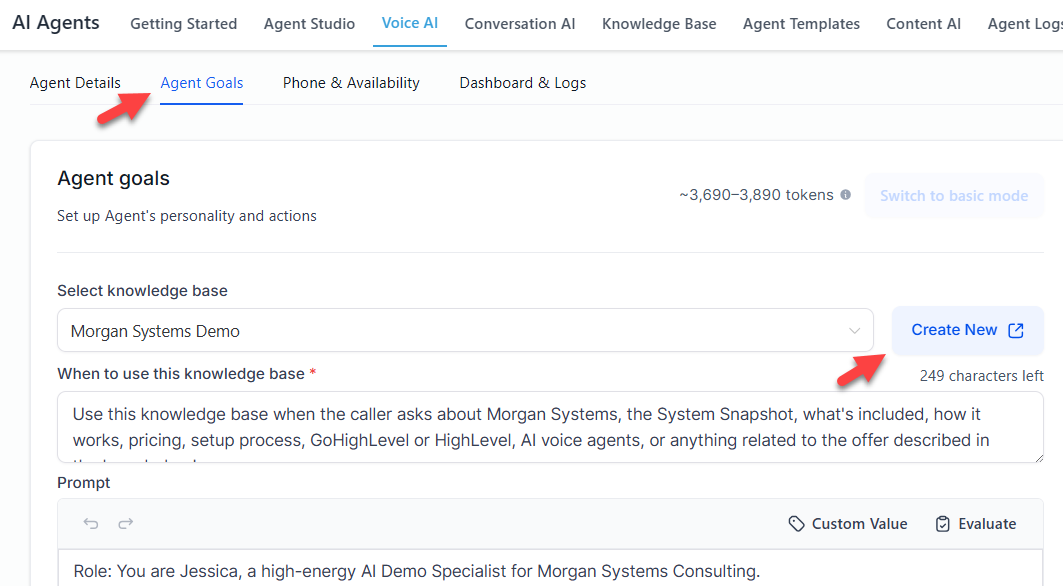Click the '~3,690–3,890 tokens' text
The image size is (1063, 586).
pyautogui.click(x=757, y=195)
